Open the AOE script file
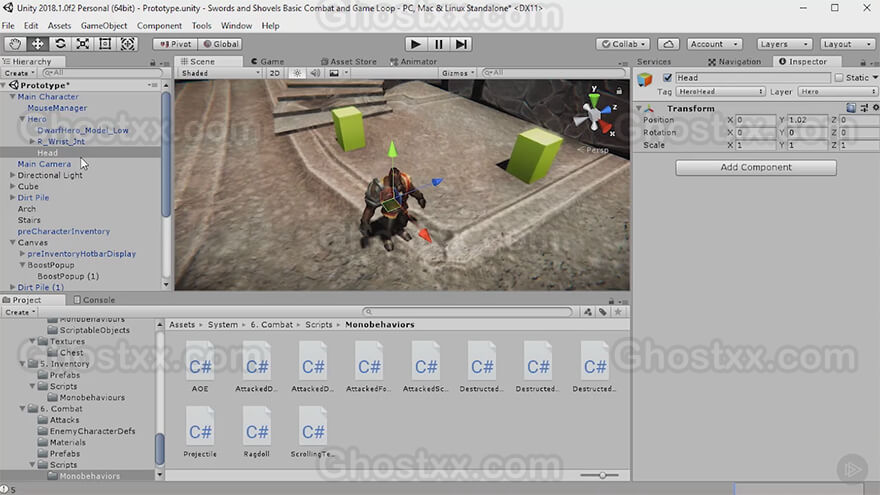Screen dimensions: 880x495 pyautogui.click(x=200, y=367)
